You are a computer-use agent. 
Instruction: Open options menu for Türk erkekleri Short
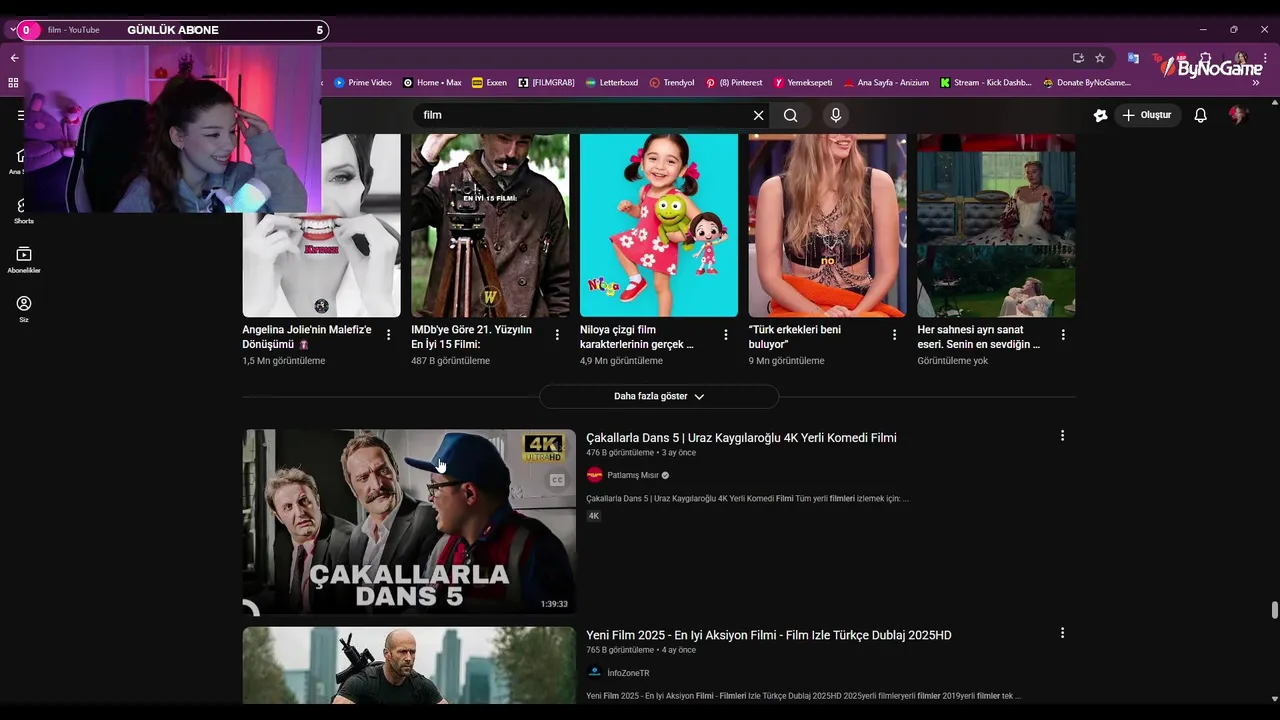[x=895, y=335]
